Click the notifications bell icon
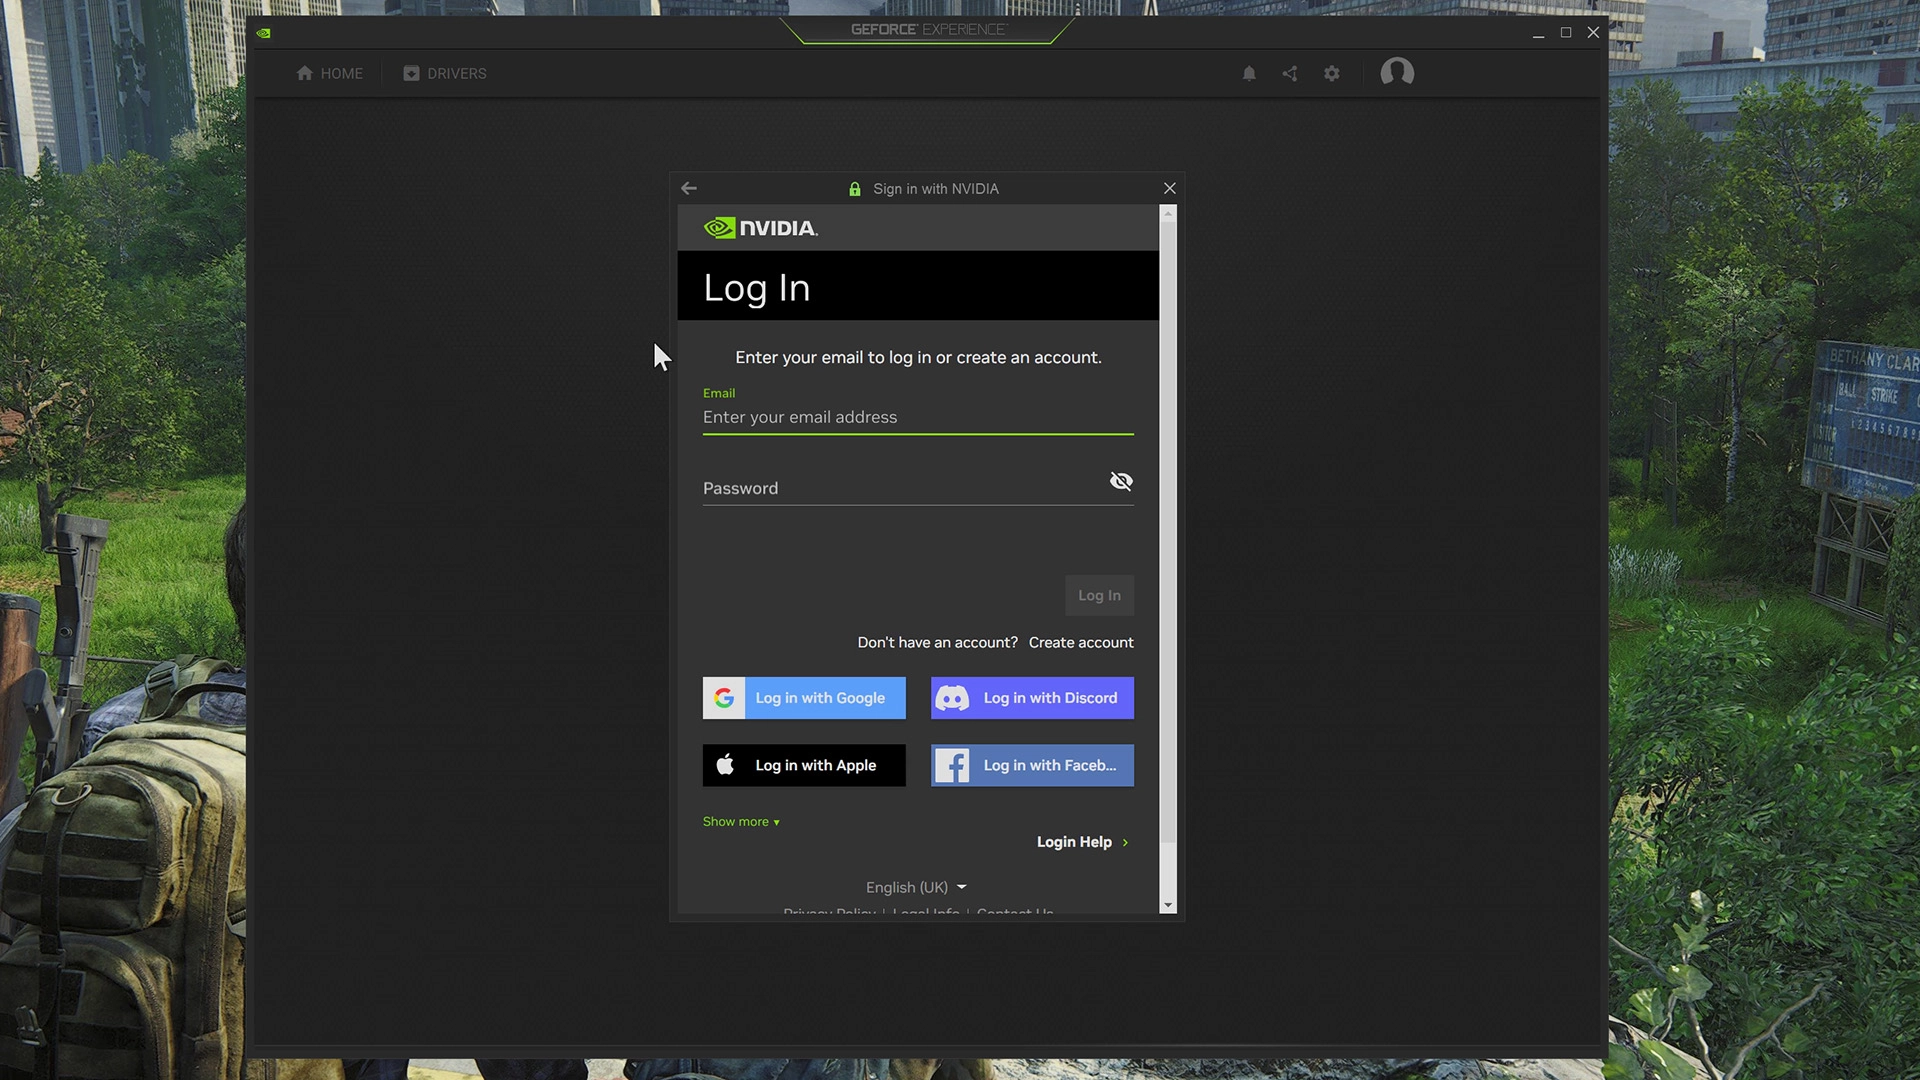 pyautogui.click(x=1249, y=73)
